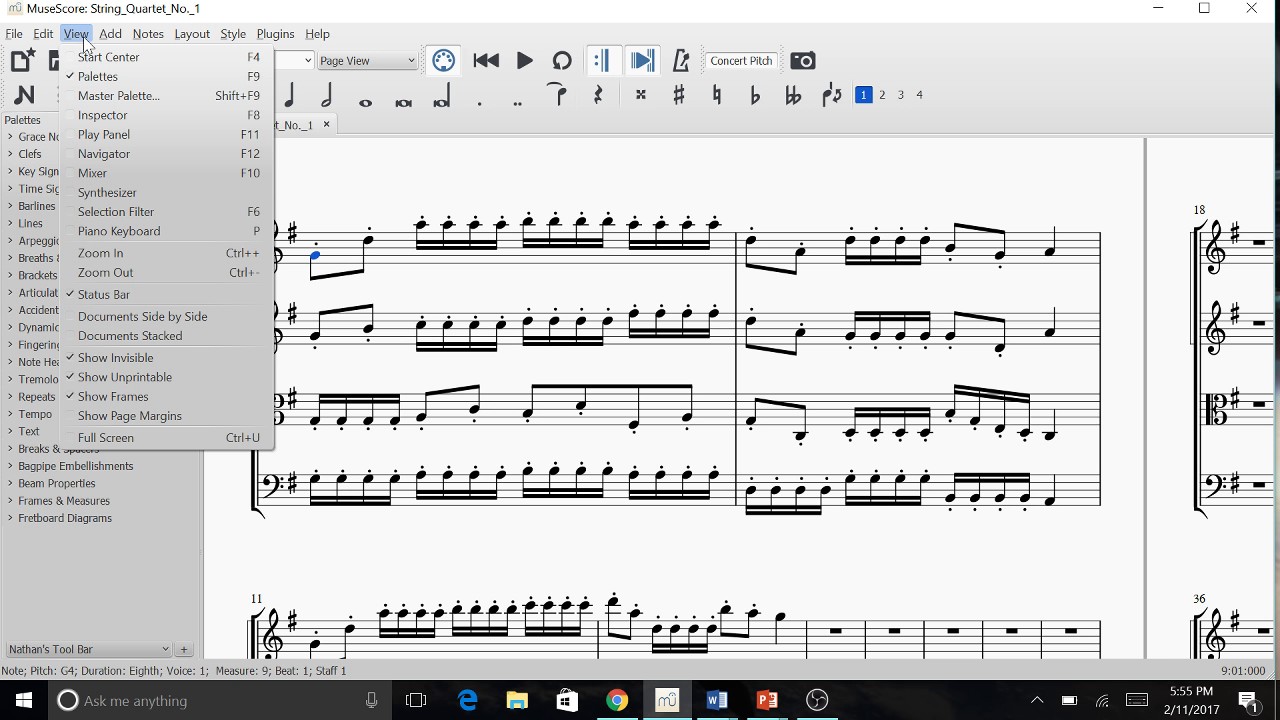The image size is (1280, 720).
Task: Select whole note duration
Action: pyautogui.click(x=365, y=102)
